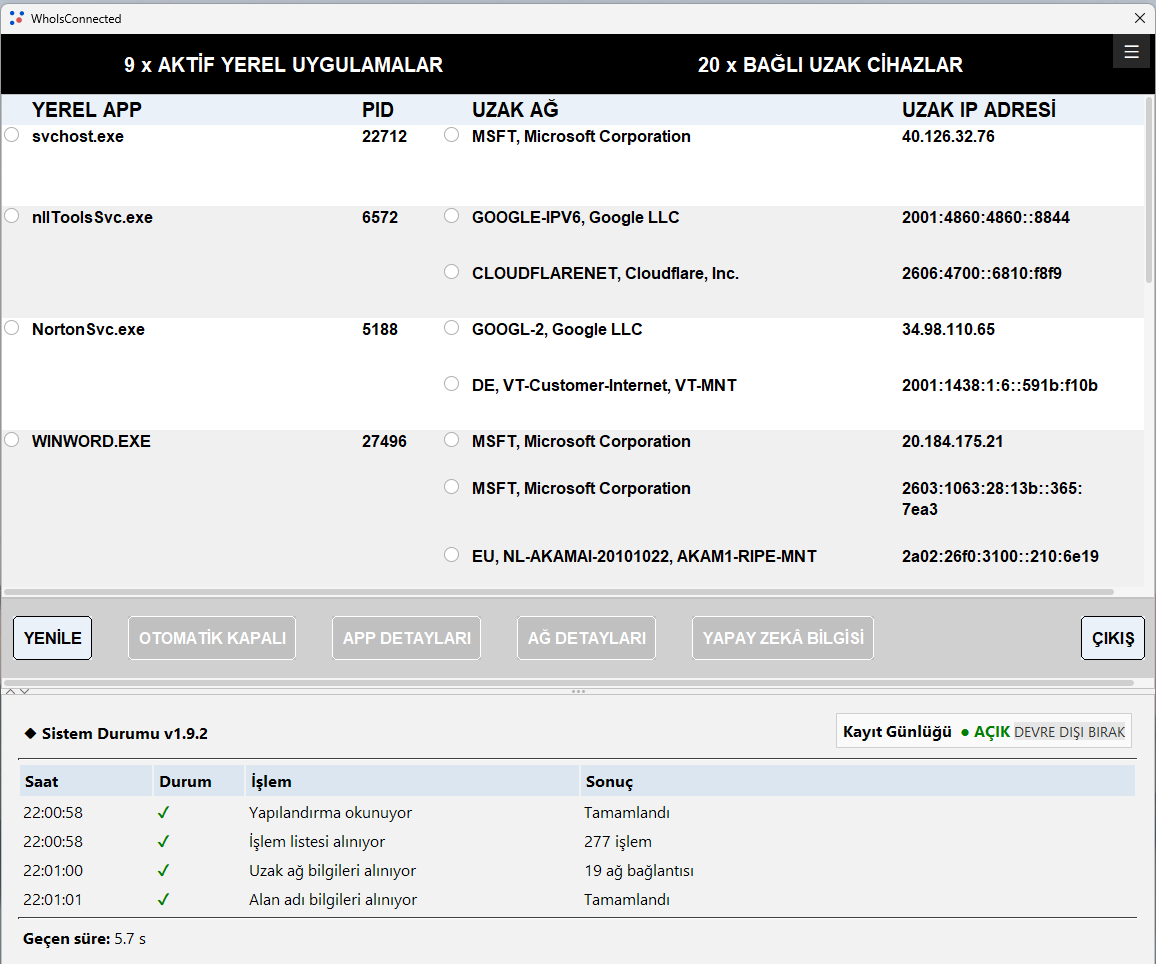This screenshot has width=1156, height=964.
Task: Click the '19 ağ bağlantısı' result cell
Action: (x=638, y=870)
